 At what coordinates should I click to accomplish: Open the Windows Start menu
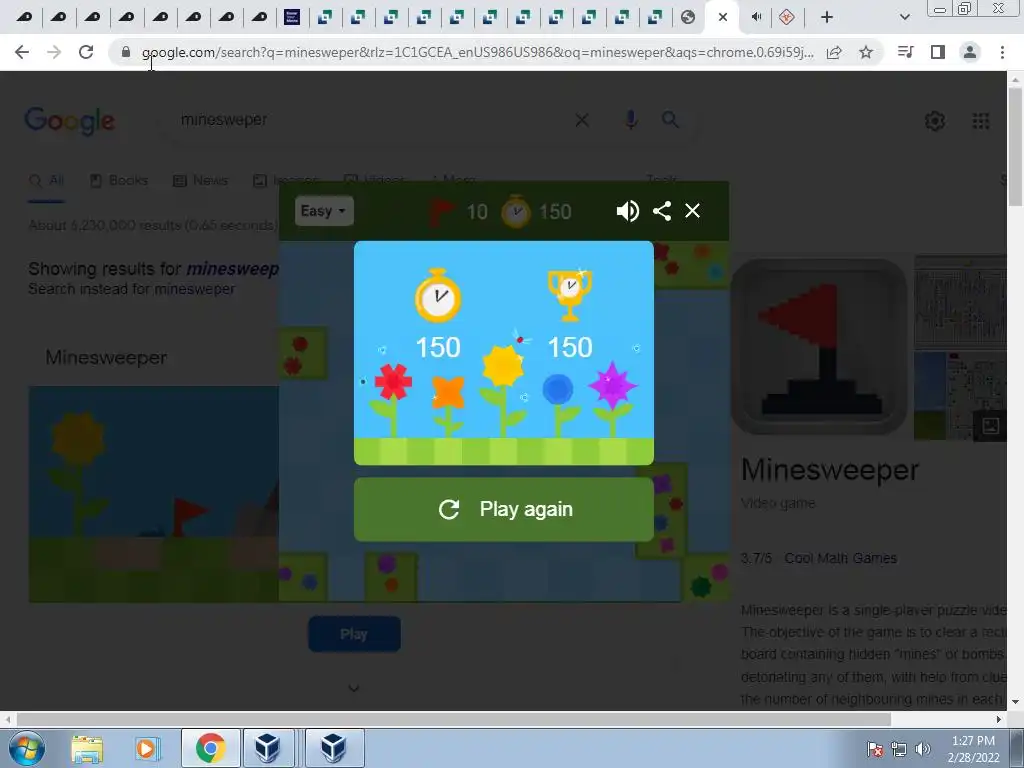click(27, 748)
